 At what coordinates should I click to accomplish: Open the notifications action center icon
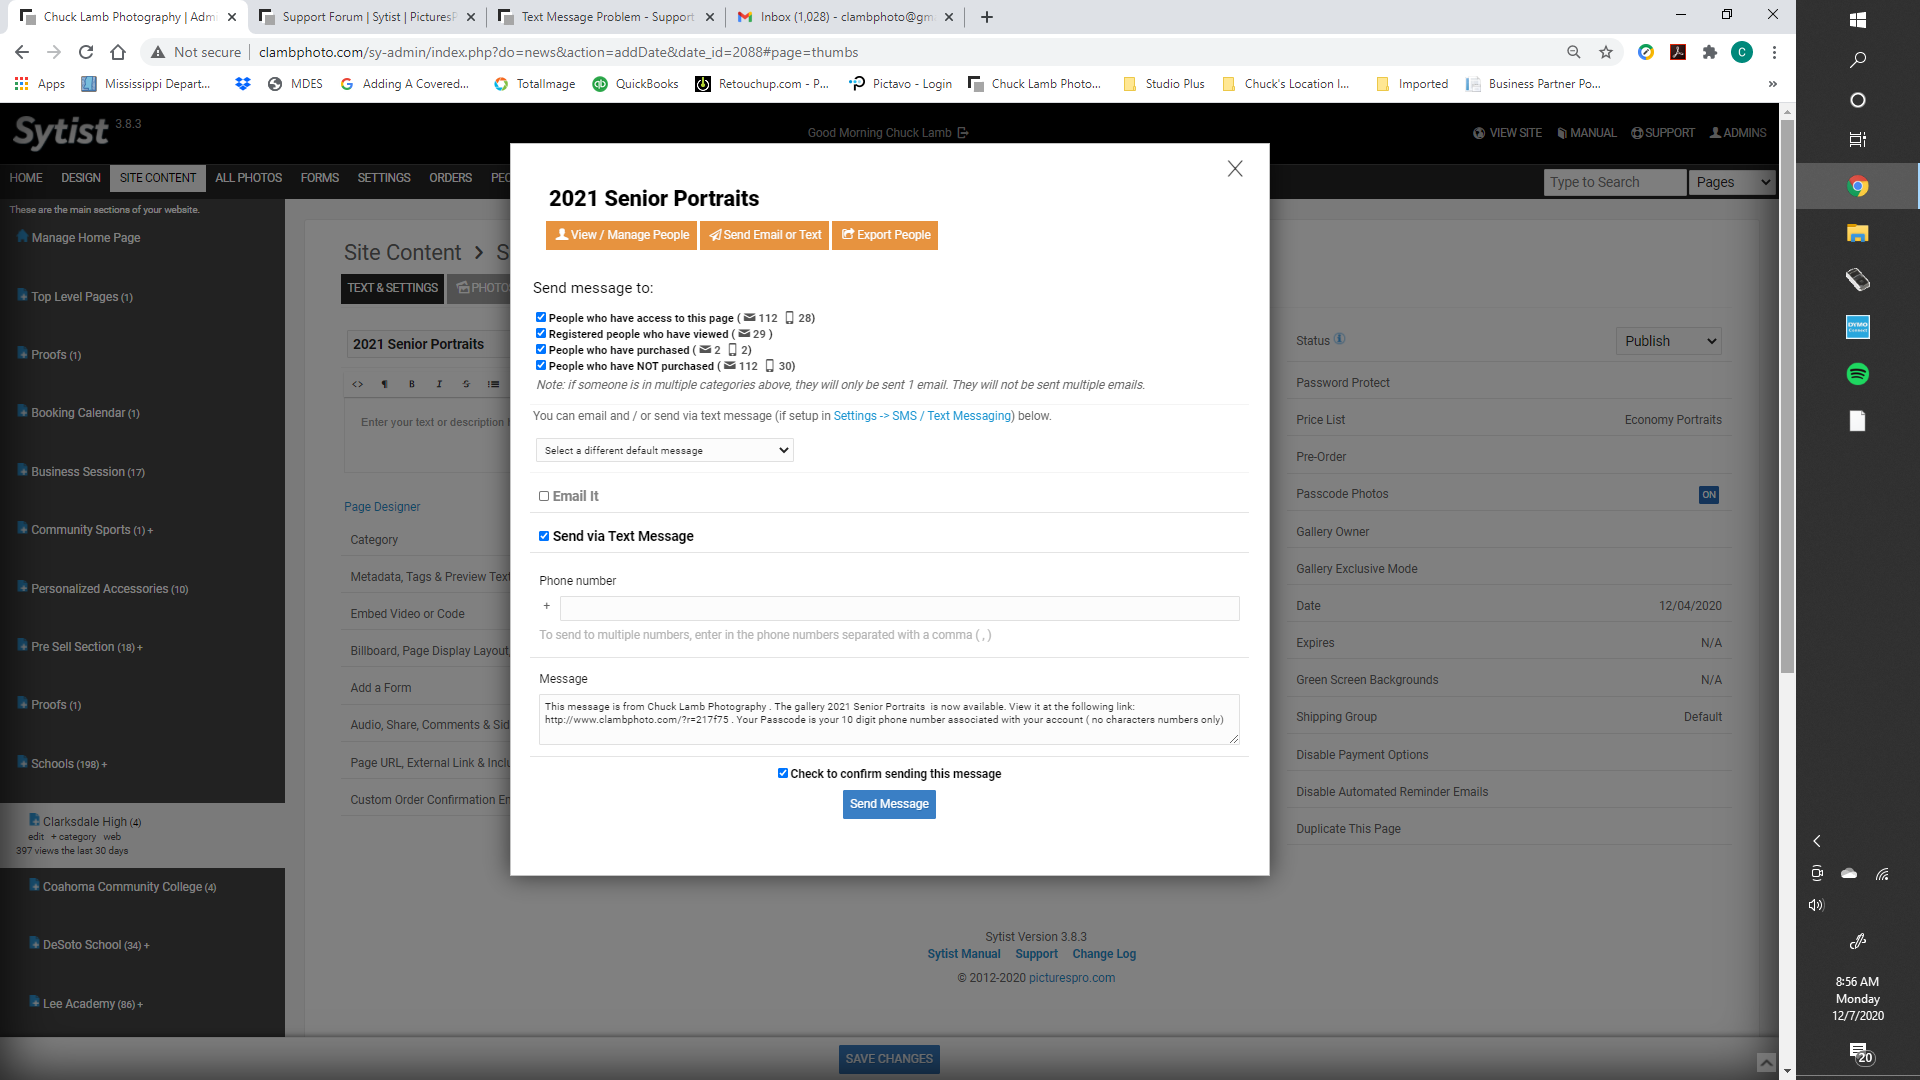1859,1052
